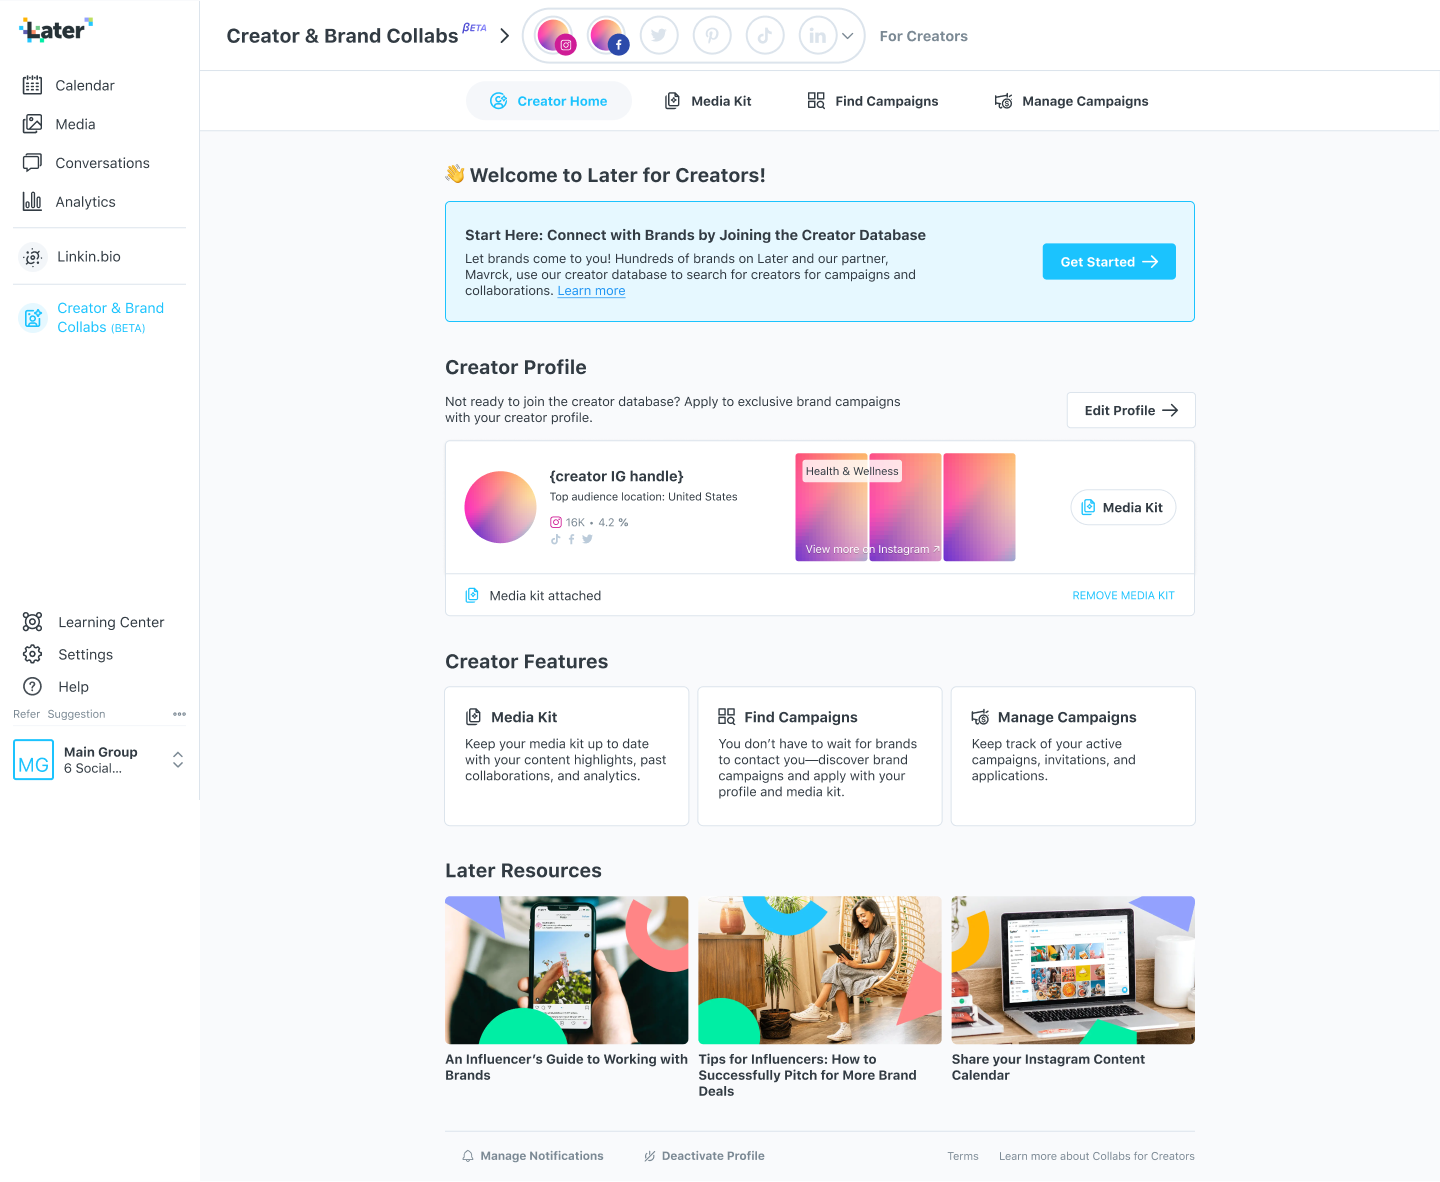Click the Twitter social profile icon
The image size is (1440, 1182).
pos(659,36)
